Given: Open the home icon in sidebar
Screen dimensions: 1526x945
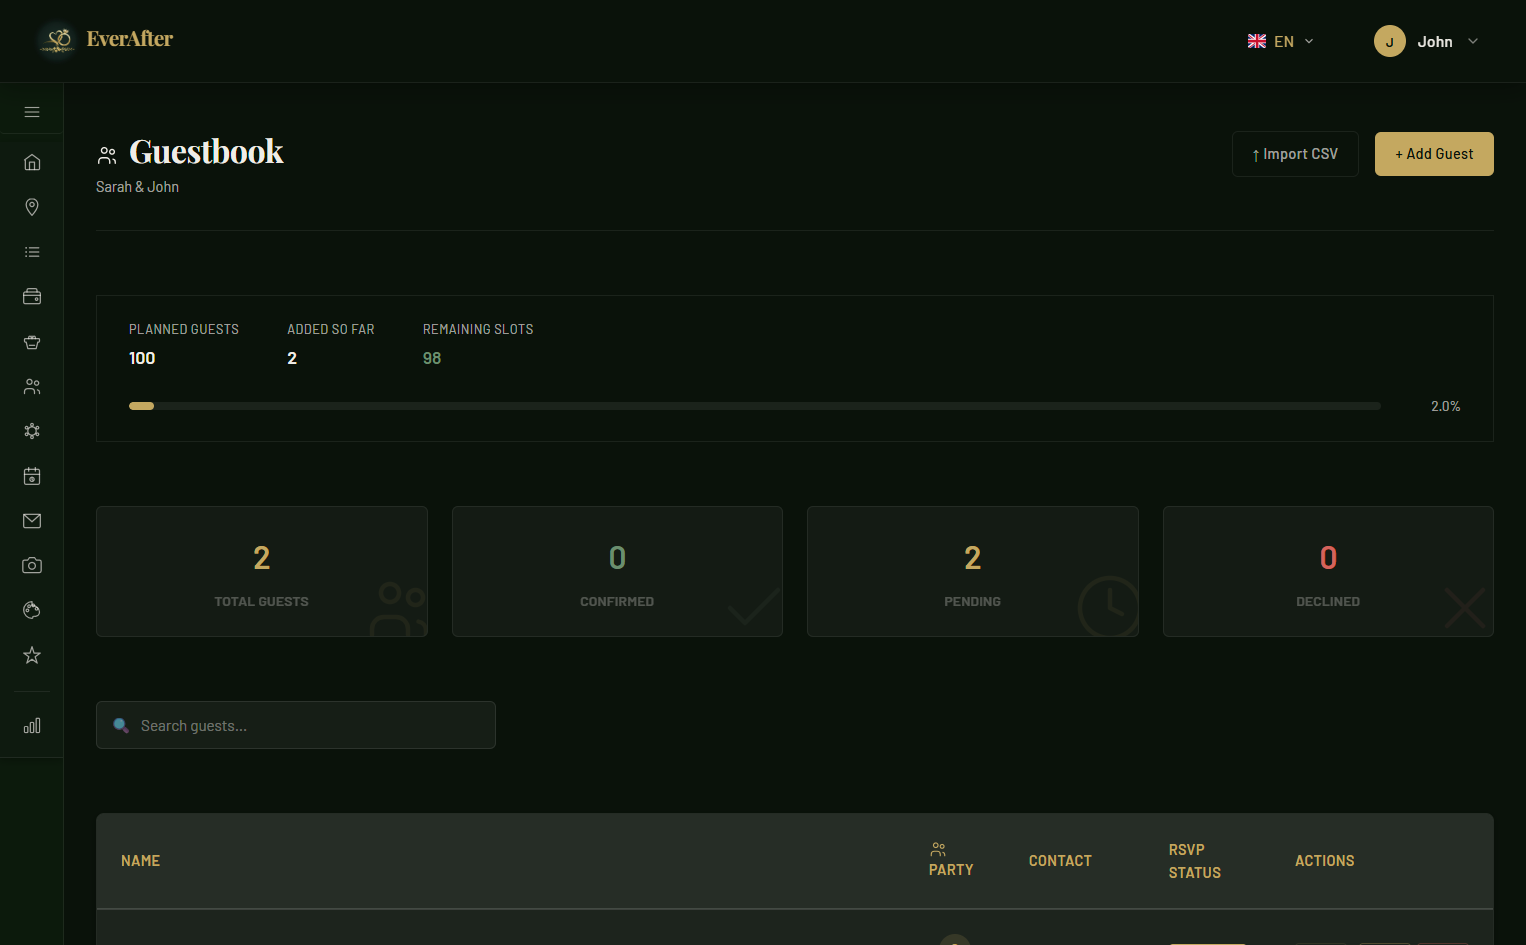Looking at the screenshot, I should point(32,162).
